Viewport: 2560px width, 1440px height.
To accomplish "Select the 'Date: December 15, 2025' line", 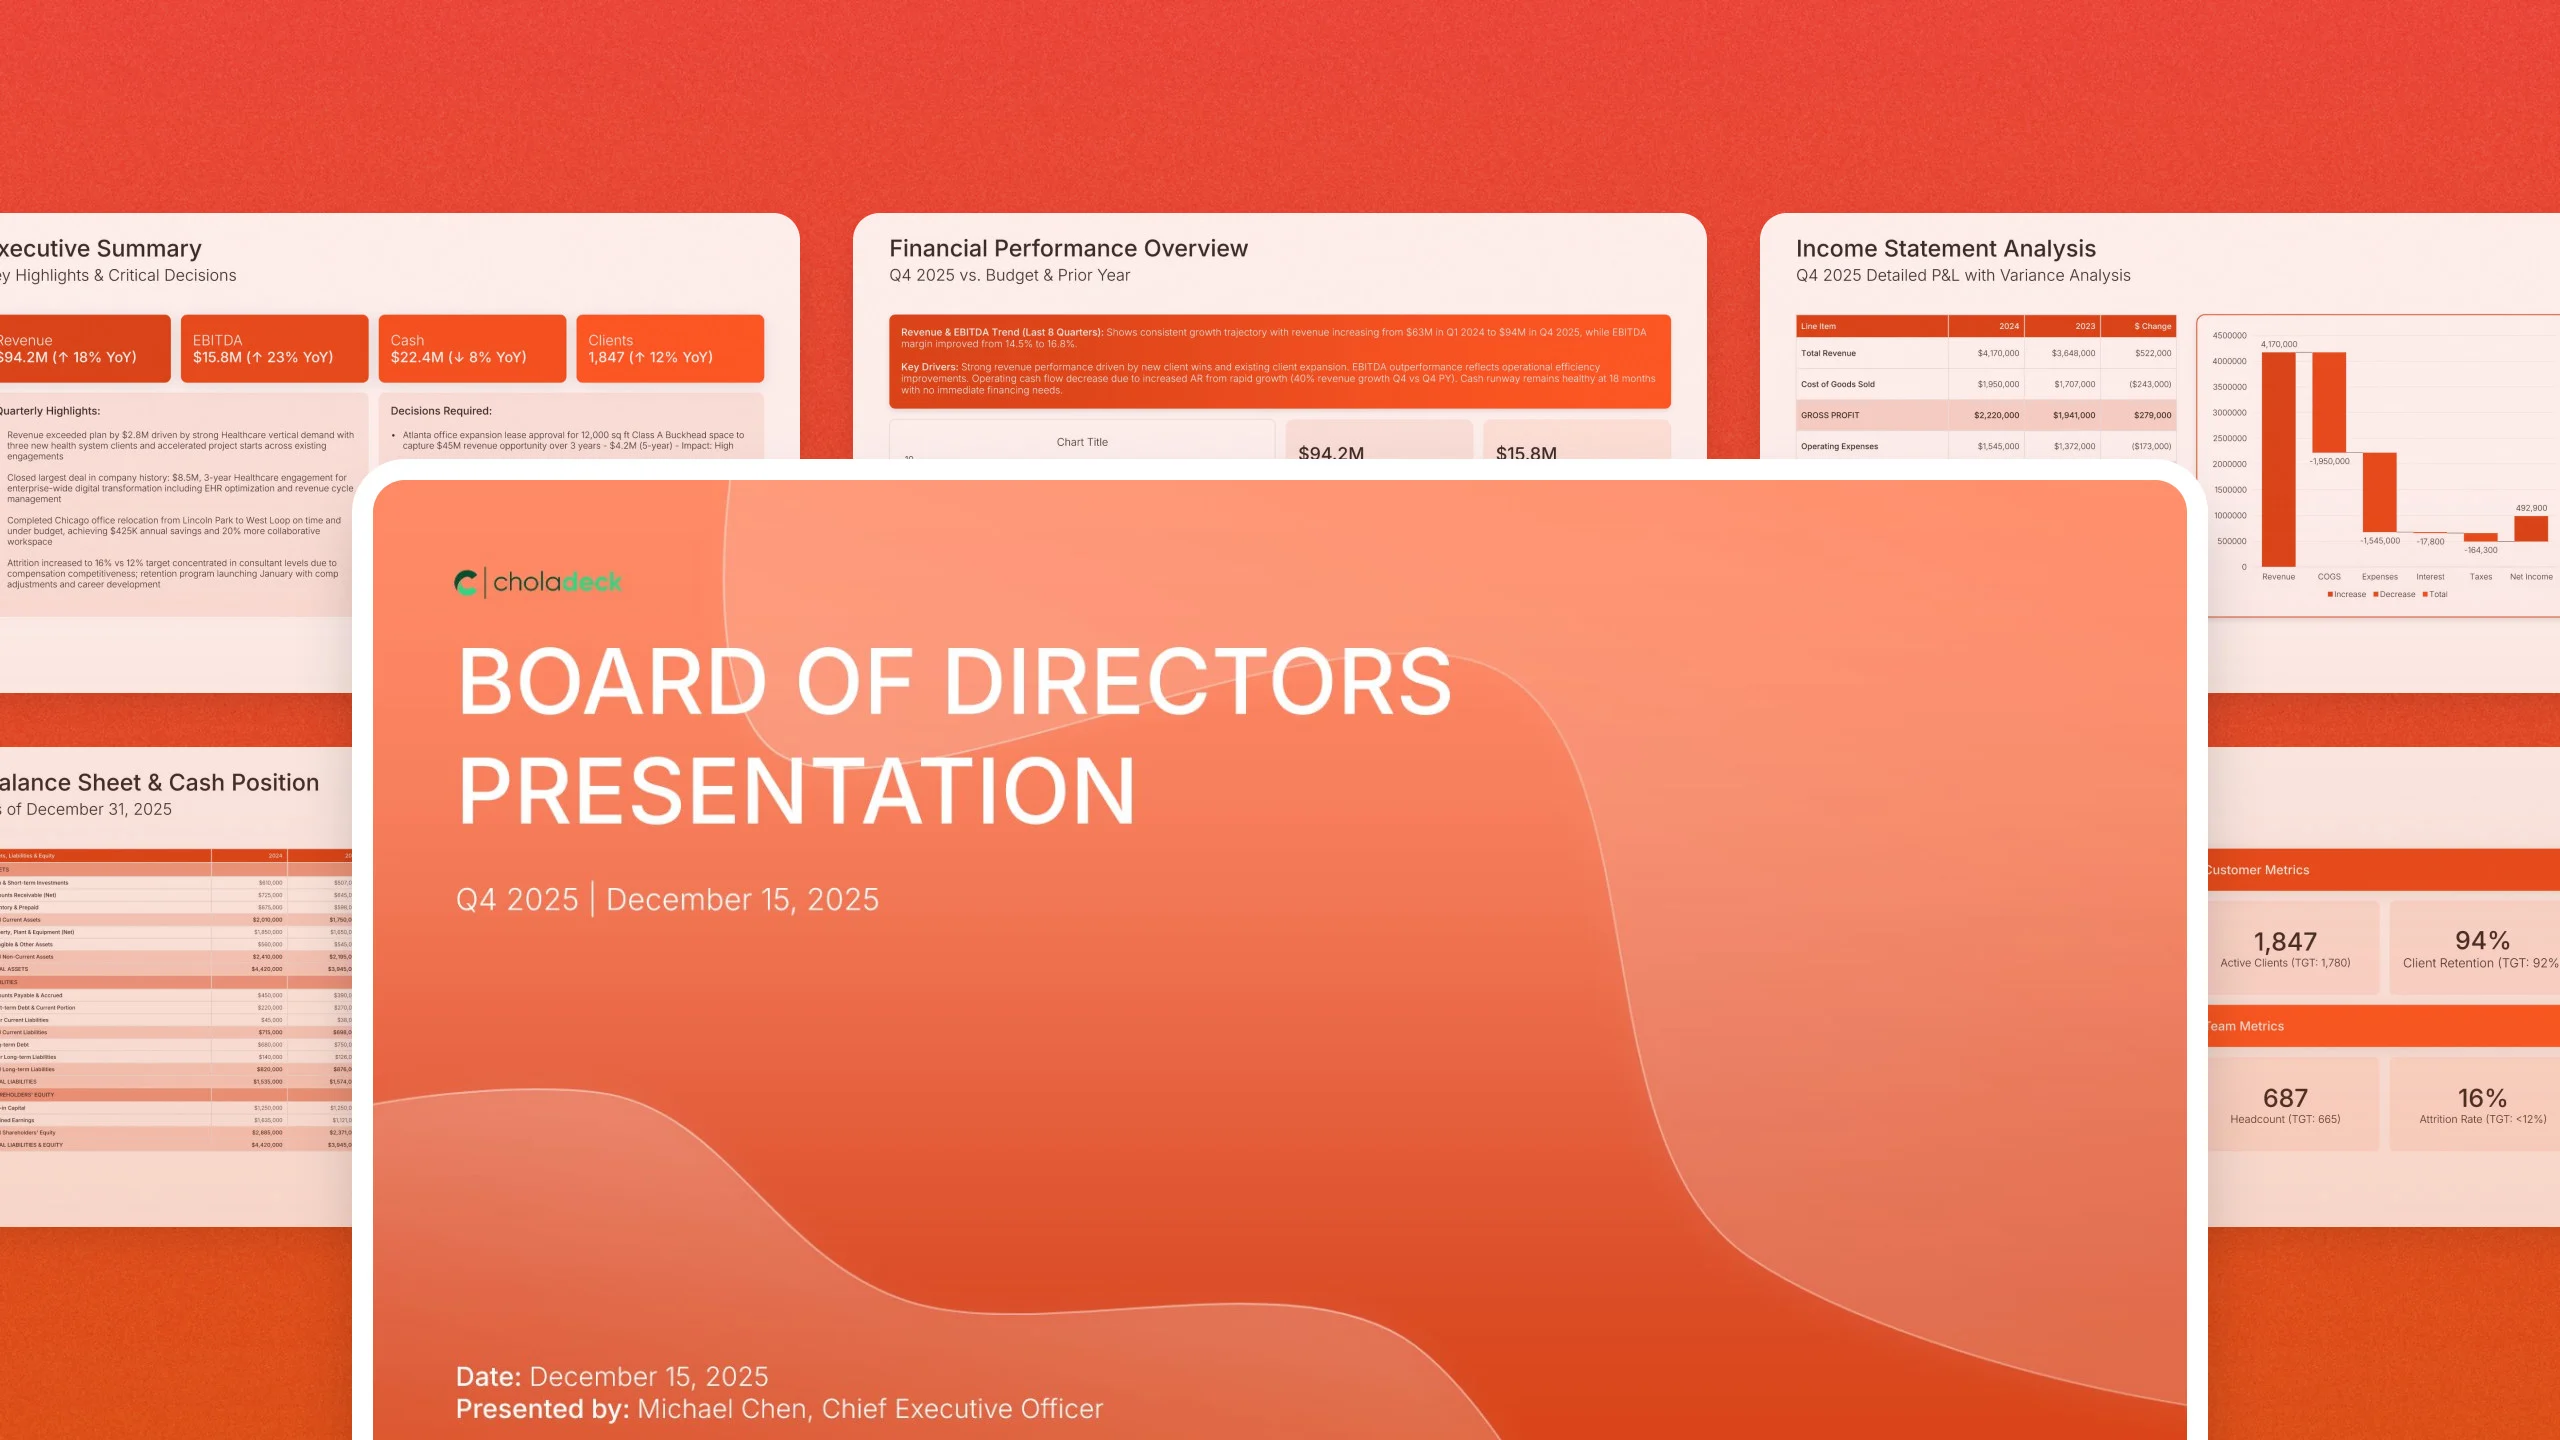I will 612,1376.
